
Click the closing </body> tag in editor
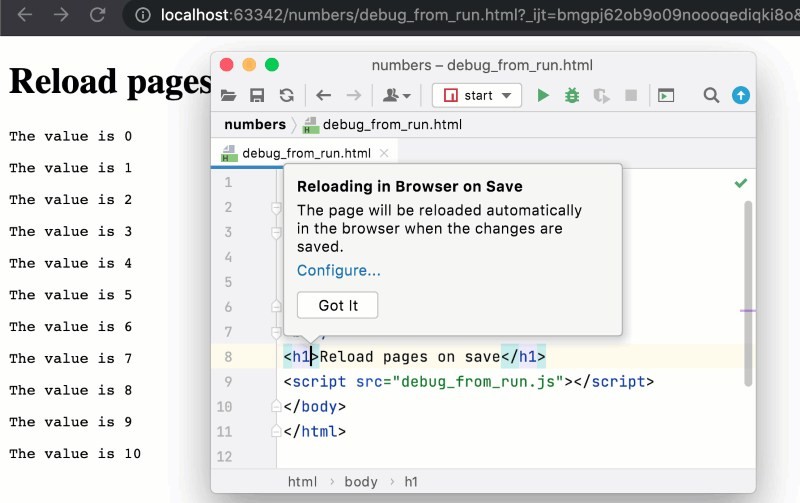click(315, 407)
